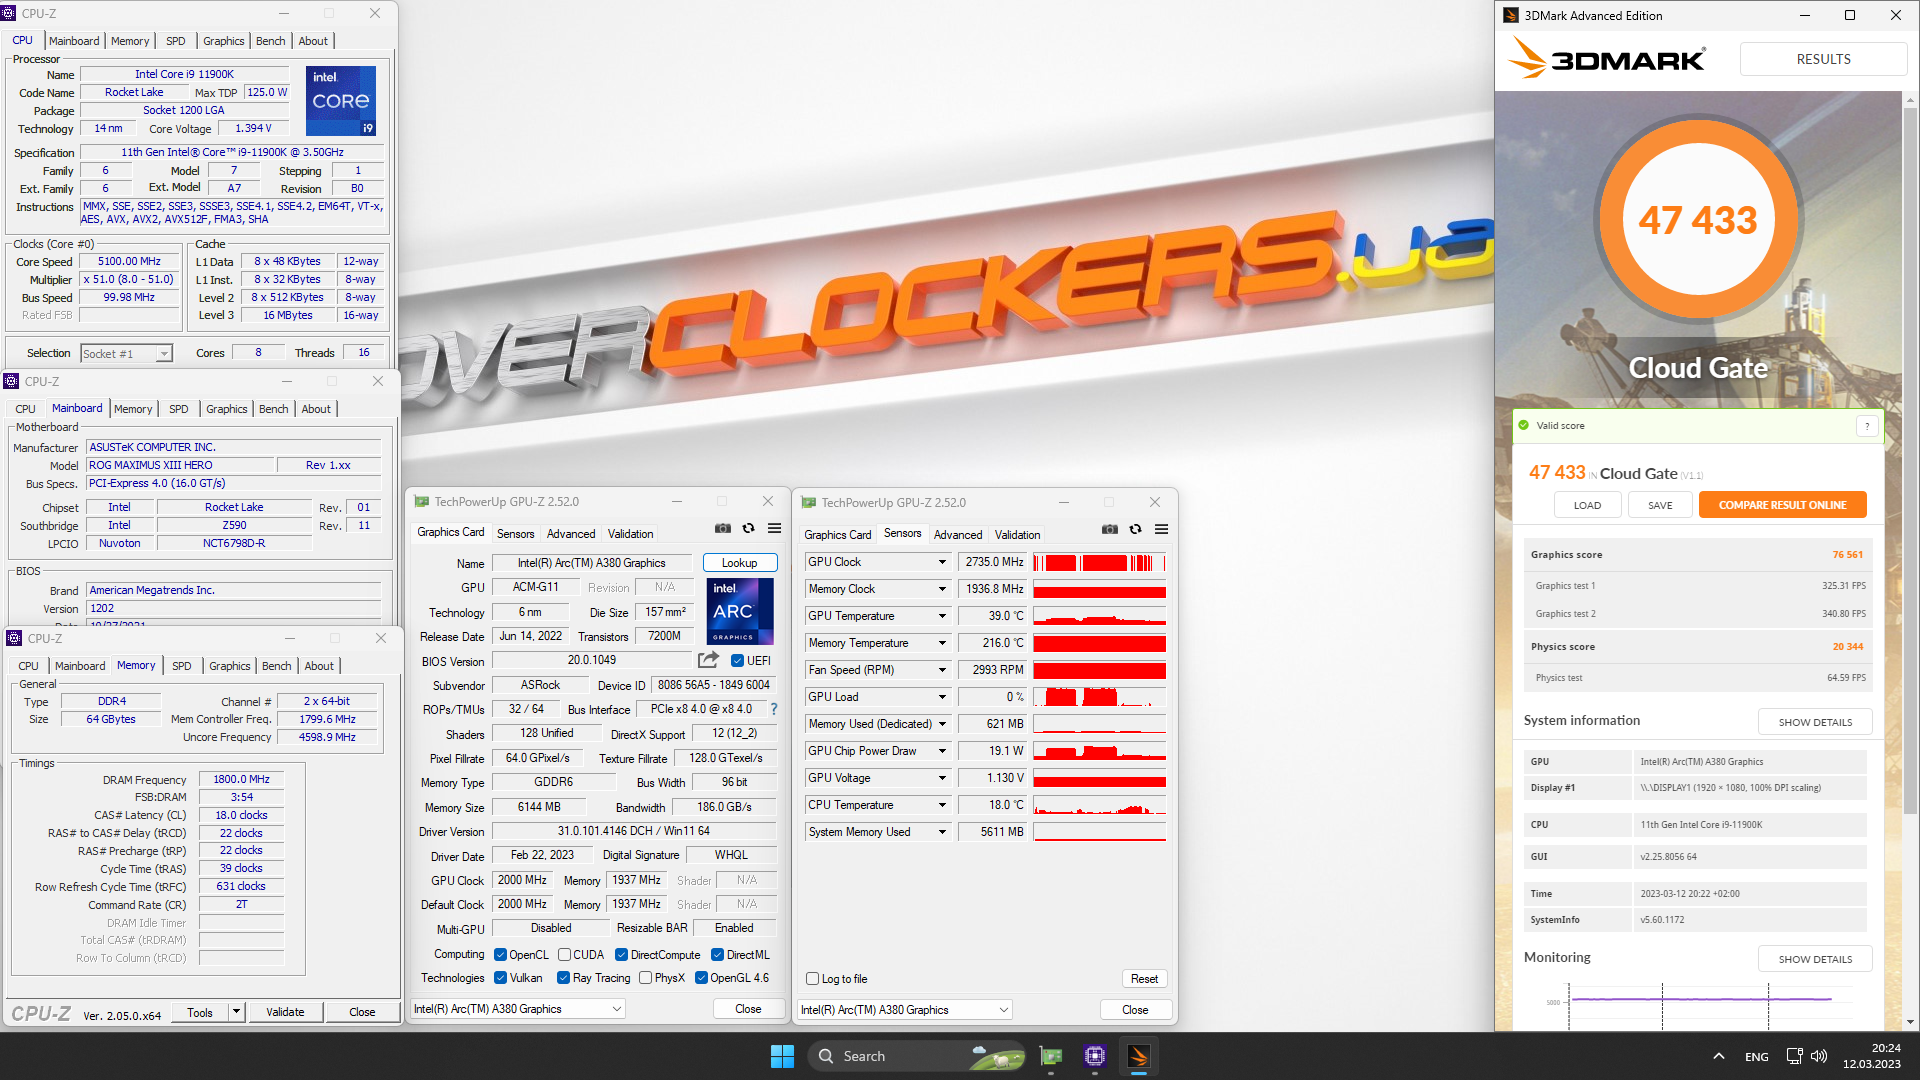Open CPU-Z Socket #1 selection dropdown
This screenshot has width=1920, height=1080.
point(126,354)
